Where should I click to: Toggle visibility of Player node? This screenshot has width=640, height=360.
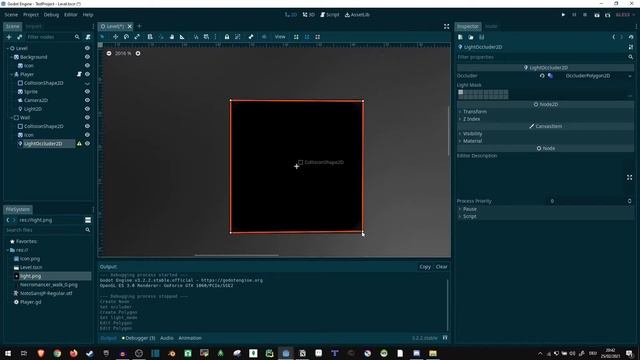[87, 74]
